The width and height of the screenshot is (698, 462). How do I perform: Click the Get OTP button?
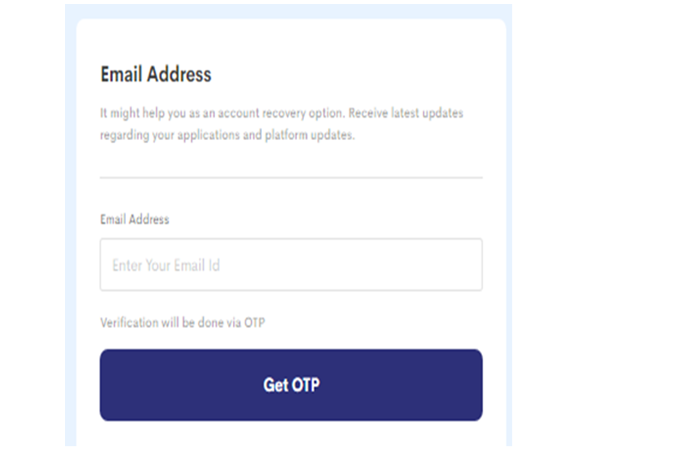[x=291, y=385]
